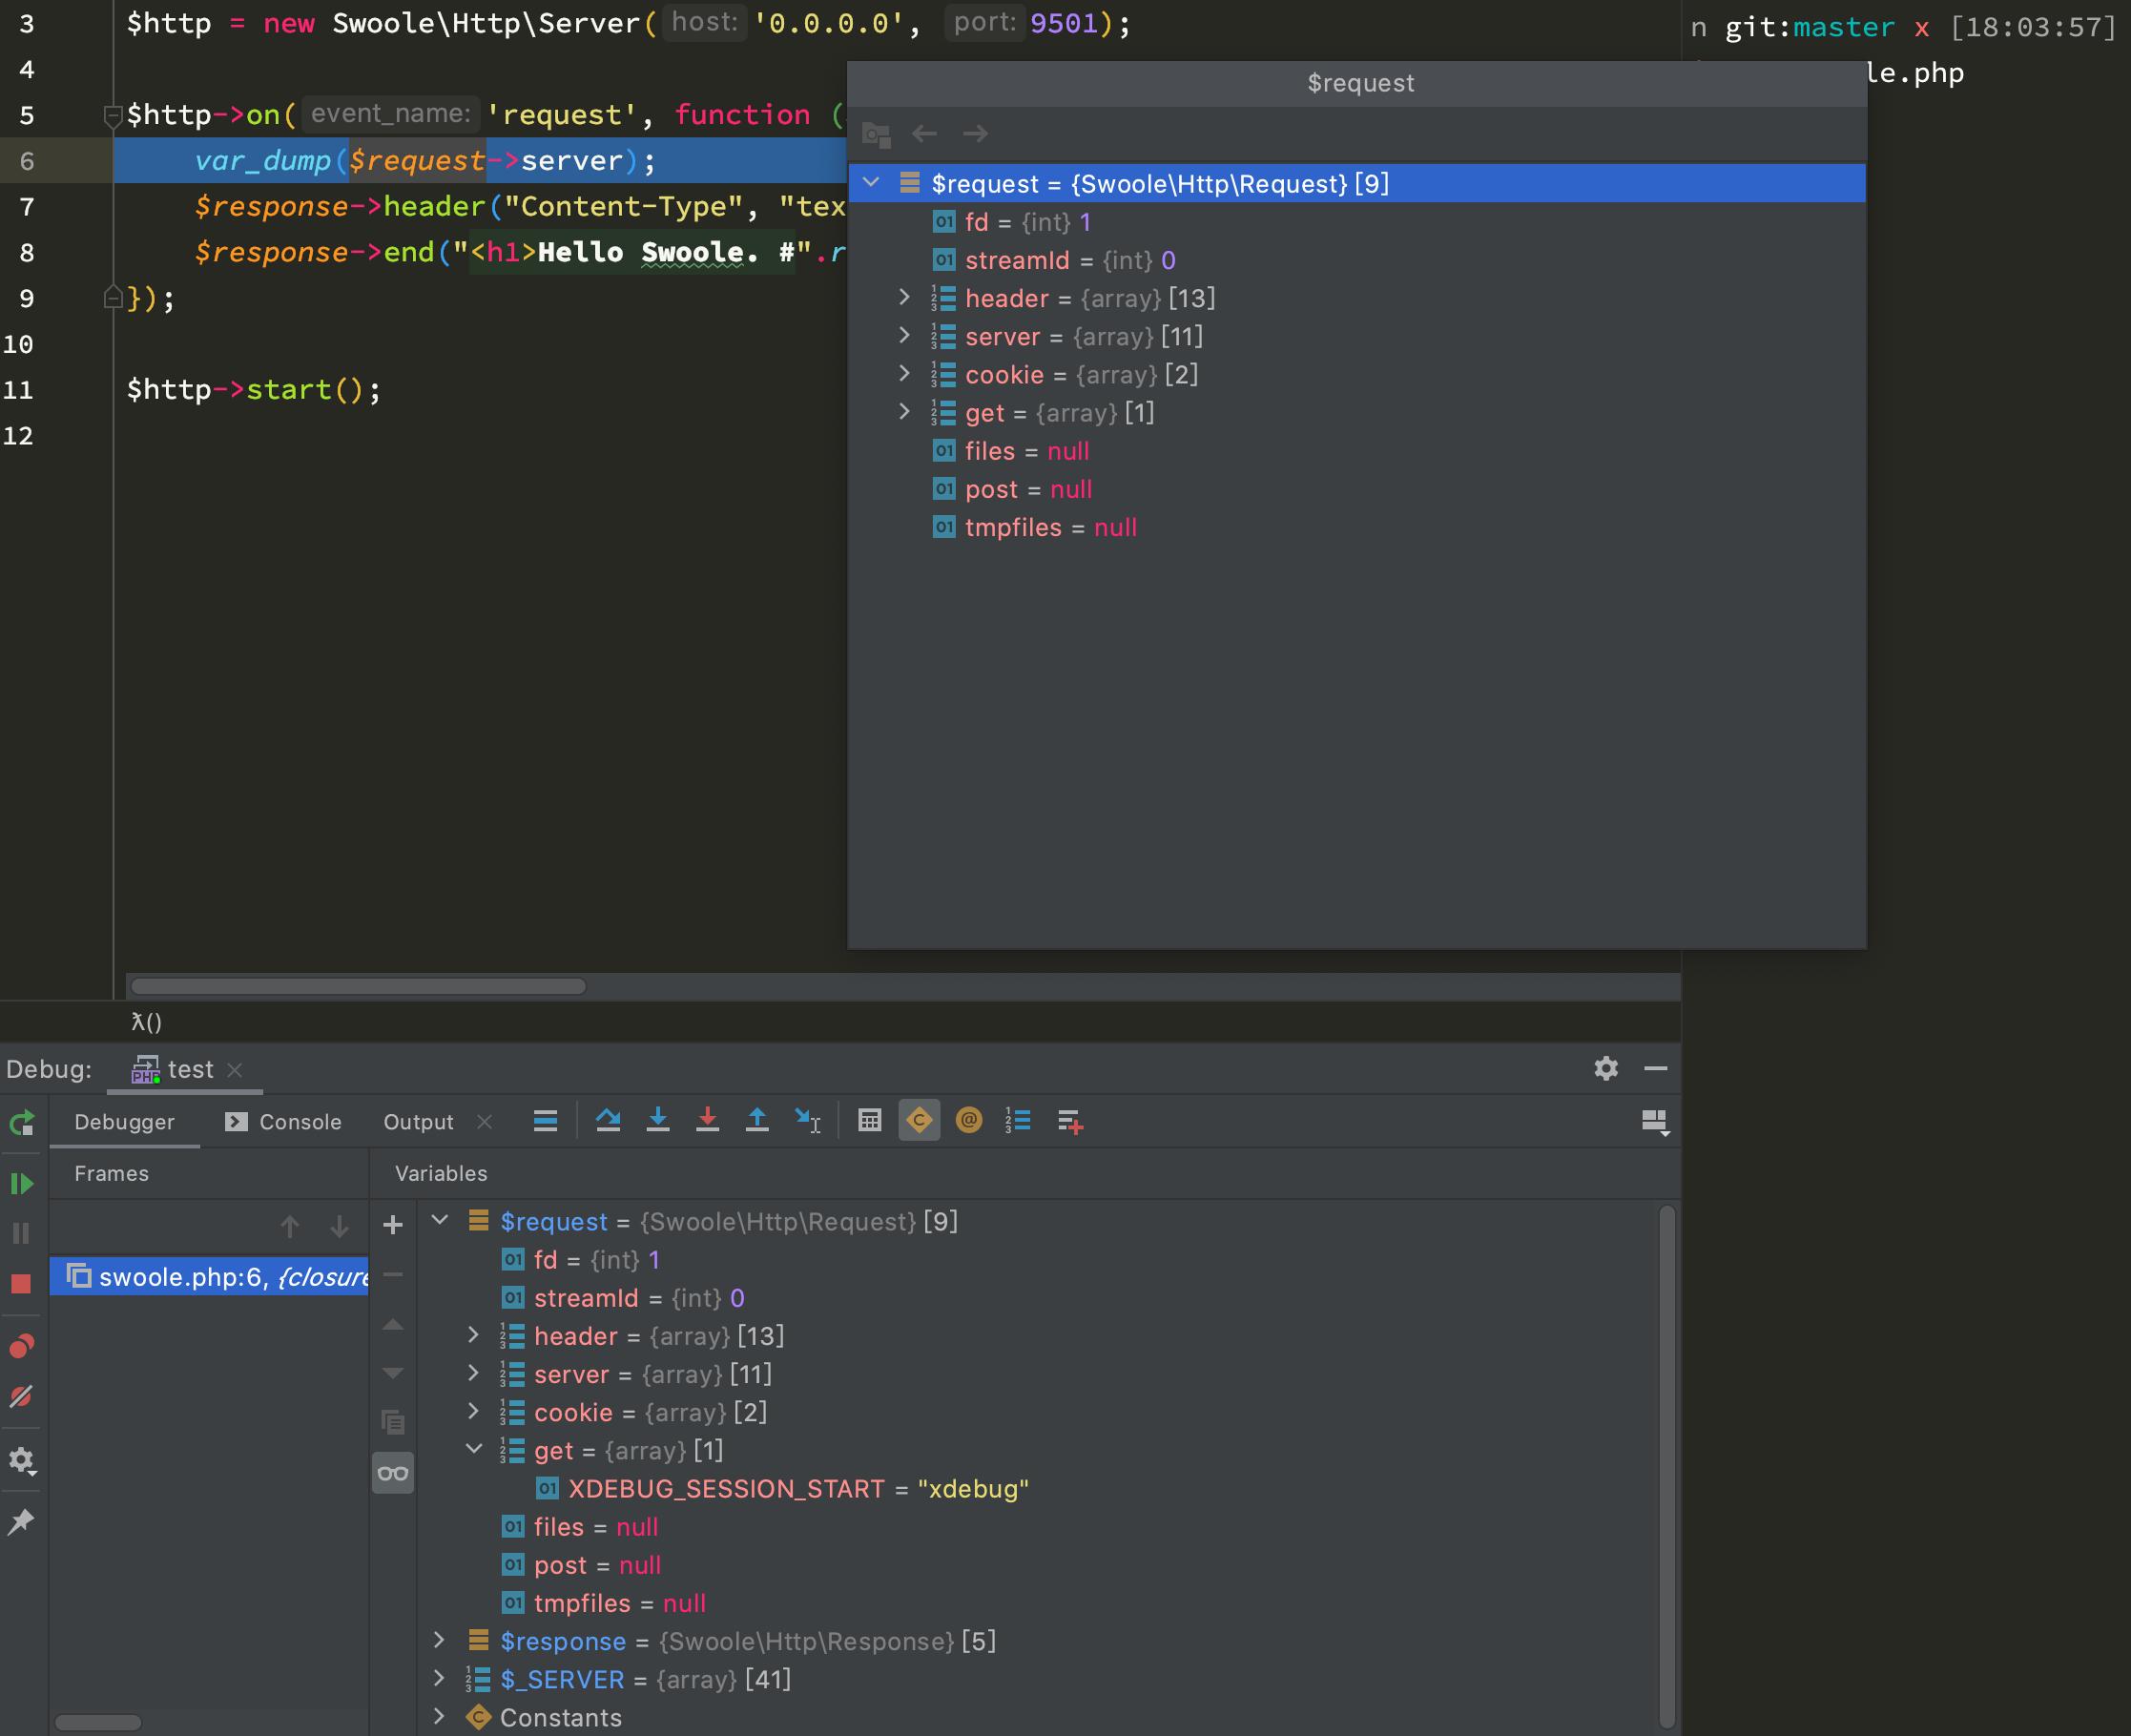Click the Run to Cursor icon
Viewport: 2131px width, 1736px height.
(807, 1121)
